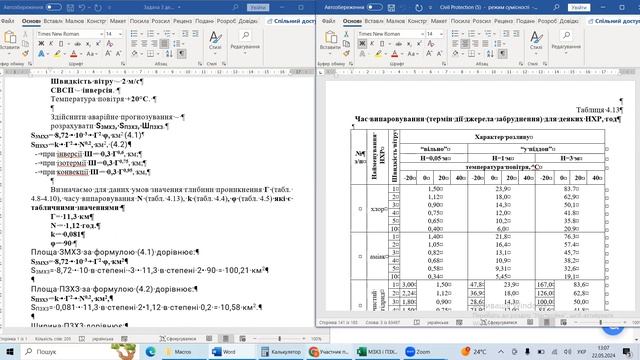640x360 pixels.
Task: Open font name dropdown in left Word window
Action: pyautogui.click(x=101, y=34)
